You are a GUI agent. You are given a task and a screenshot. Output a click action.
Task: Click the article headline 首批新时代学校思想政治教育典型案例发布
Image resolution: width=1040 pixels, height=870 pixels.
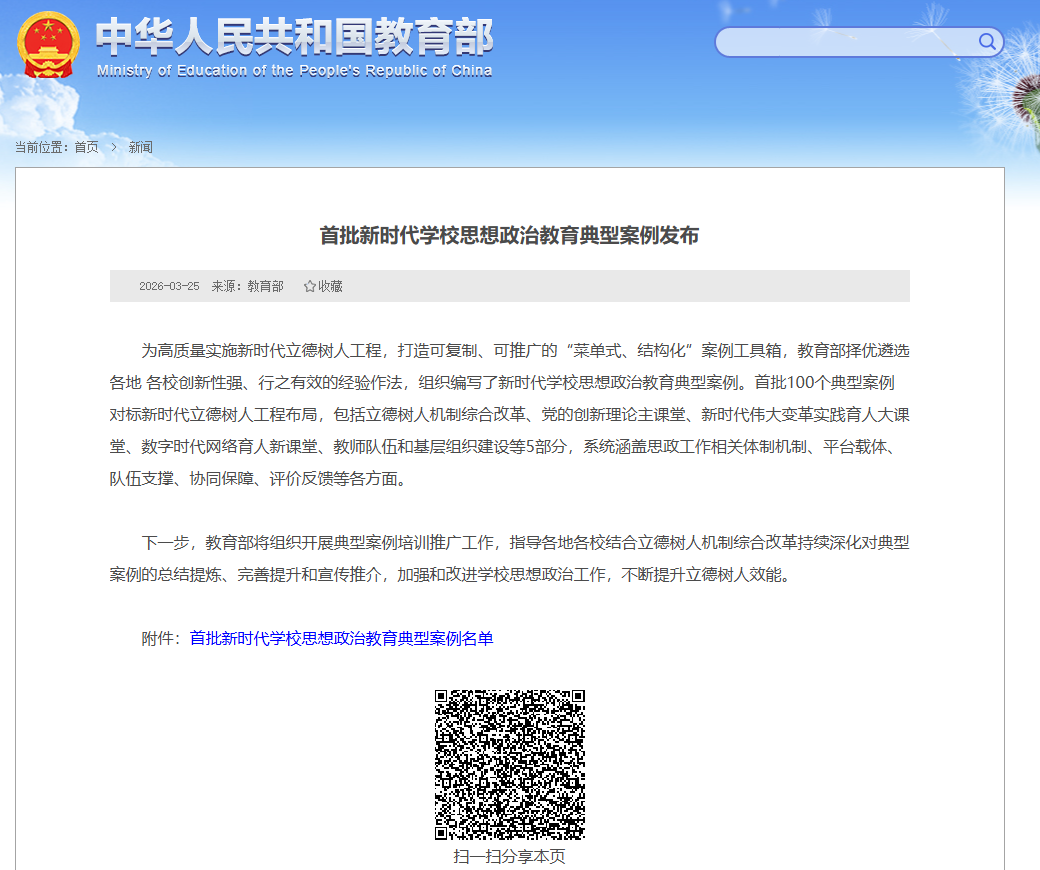pyautogui.click(x=509, y=235)
